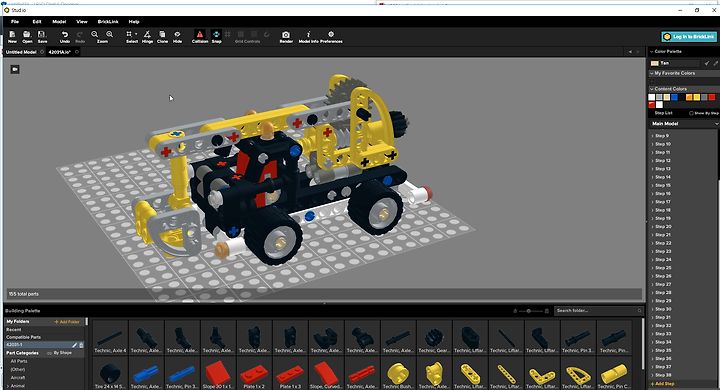Click Log in to BrickLink button
The width and height of the screenshot is (720, 390).
tap(689, 36)
